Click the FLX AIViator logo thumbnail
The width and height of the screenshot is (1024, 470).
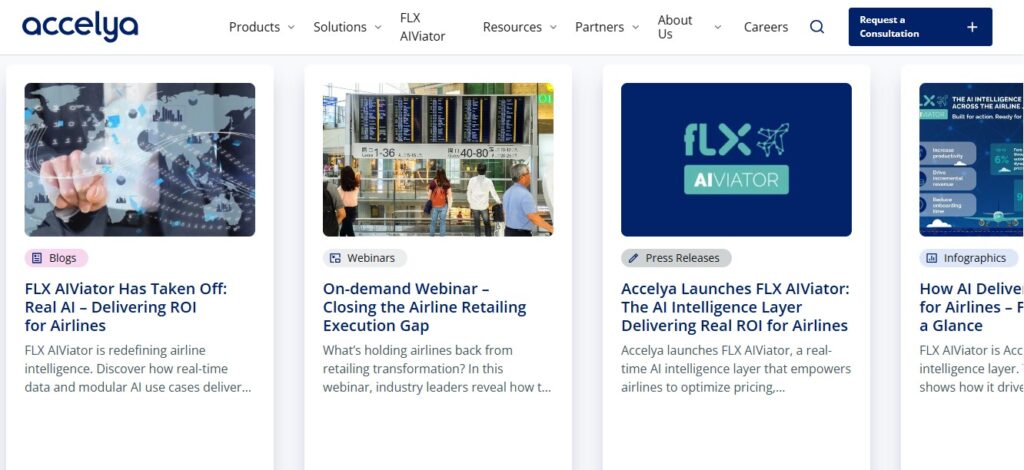[x=736, y=159]
